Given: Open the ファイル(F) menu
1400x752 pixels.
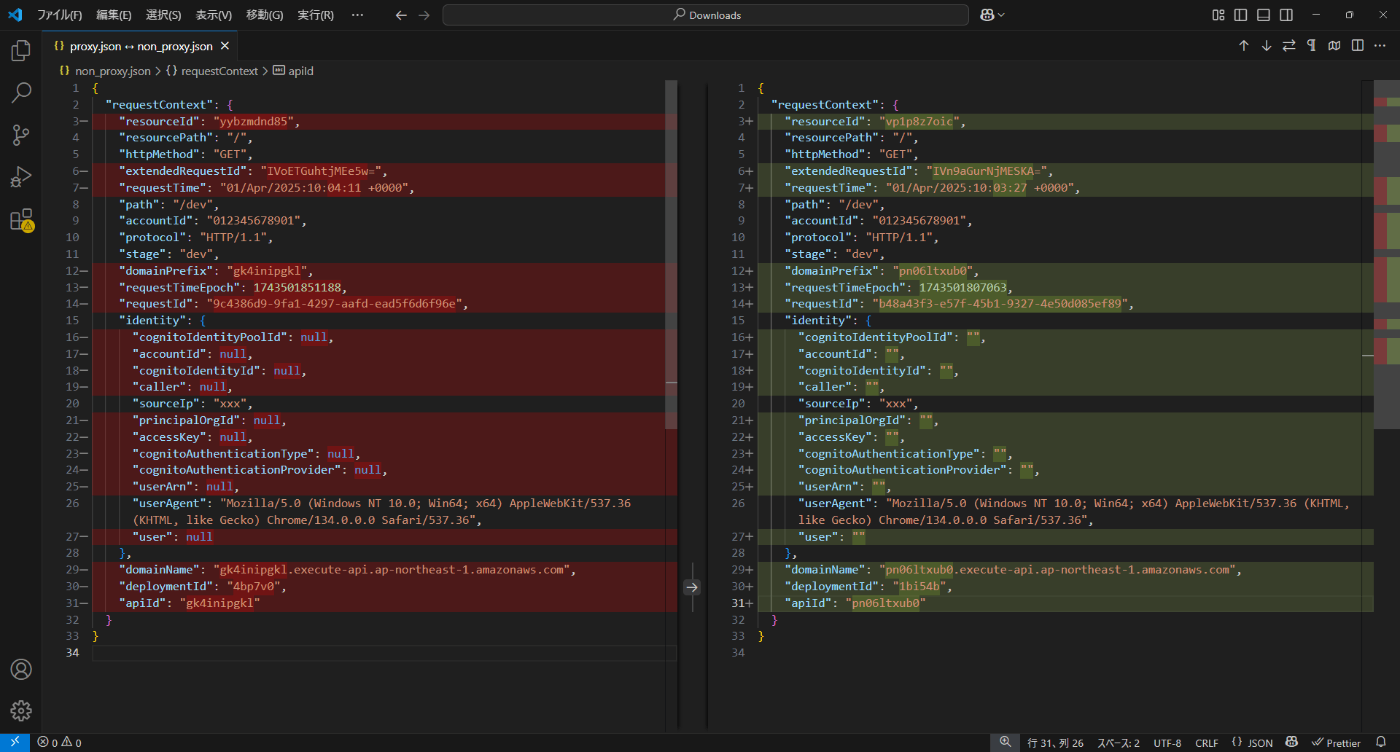Looking at the screenshot, I should pos(60,15).
